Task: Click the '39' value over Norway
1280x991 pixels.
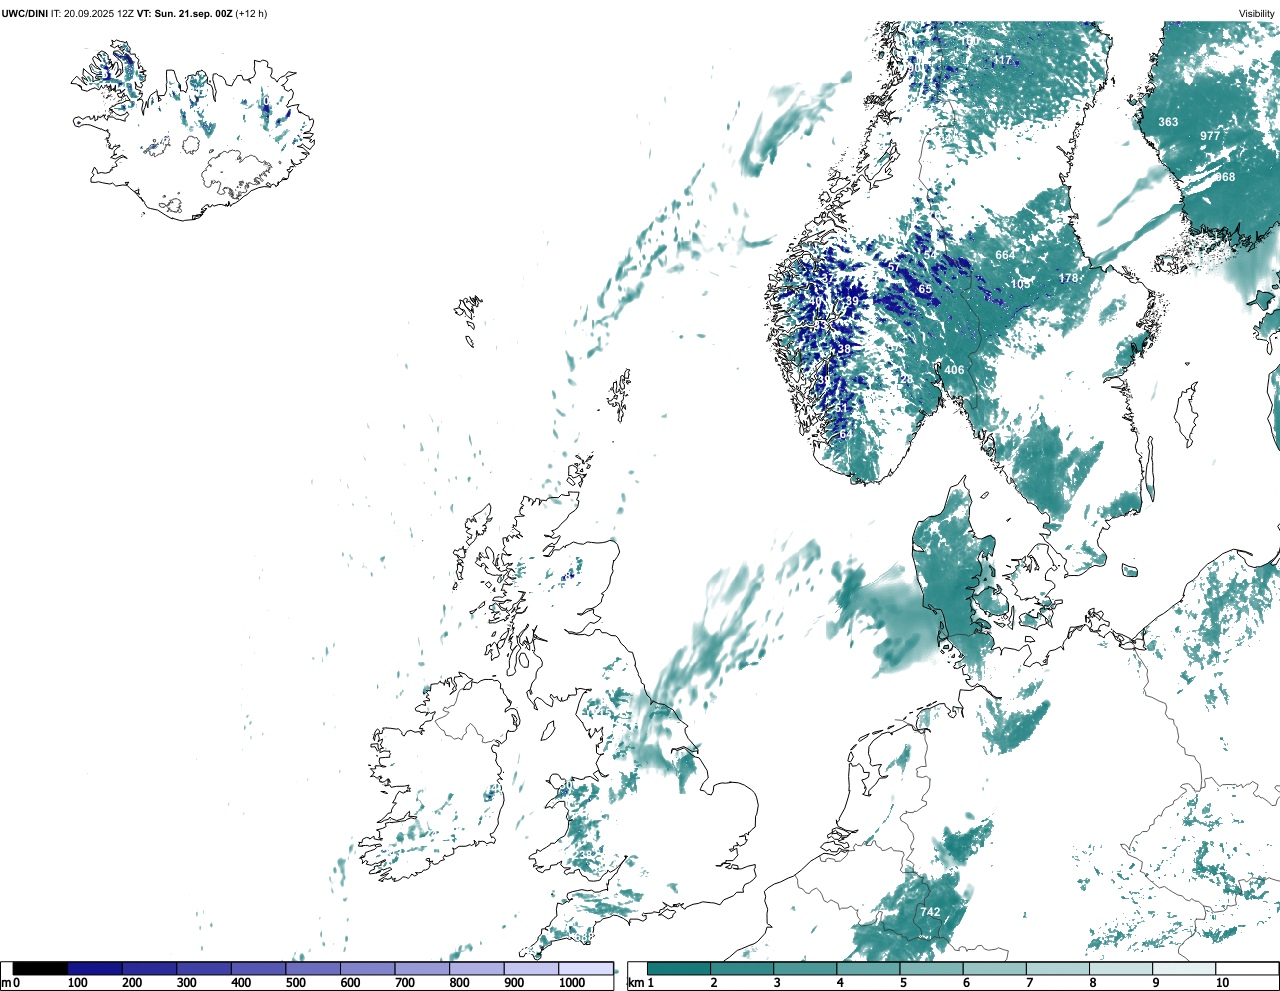Action: pos(852,301)
